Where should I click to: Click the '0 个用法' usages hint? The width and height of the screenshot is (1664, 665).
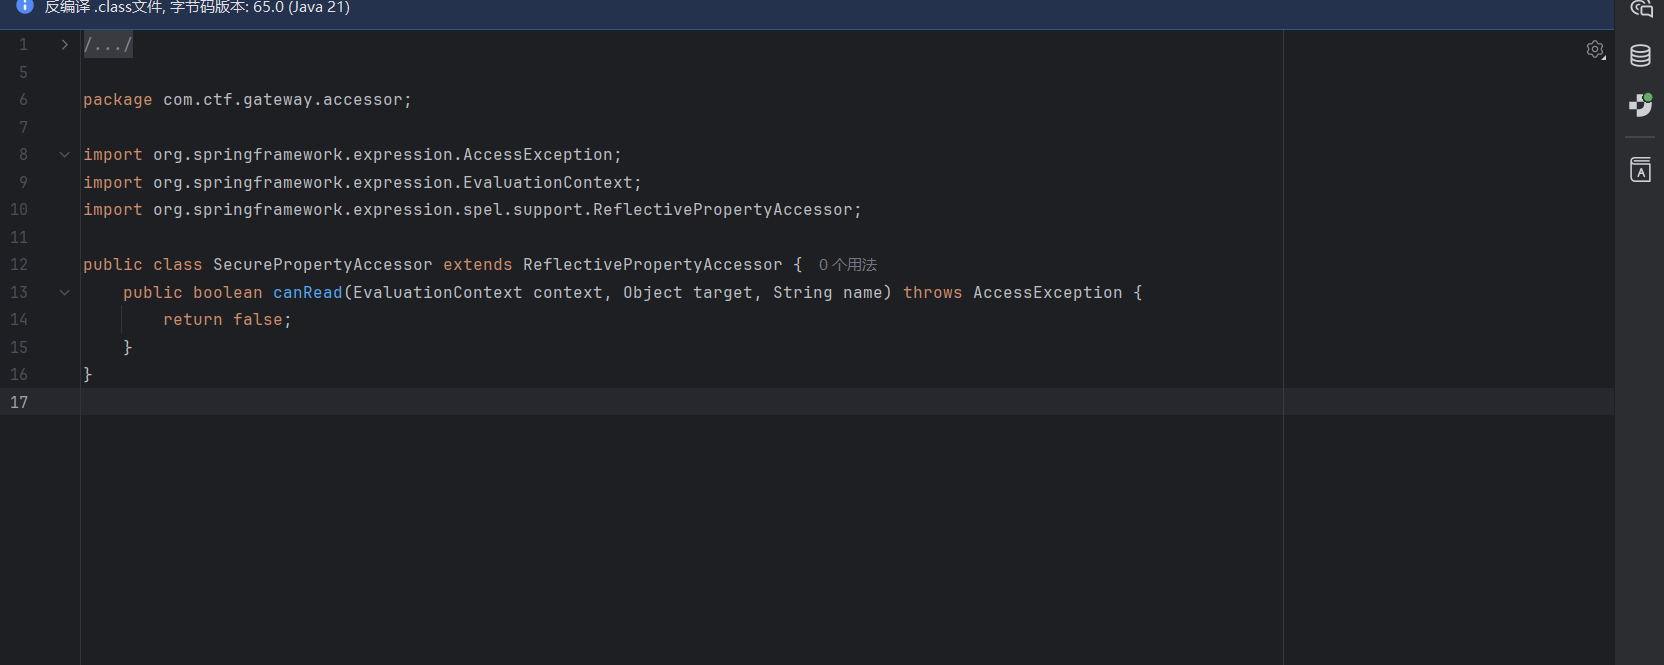click(847, 265)
